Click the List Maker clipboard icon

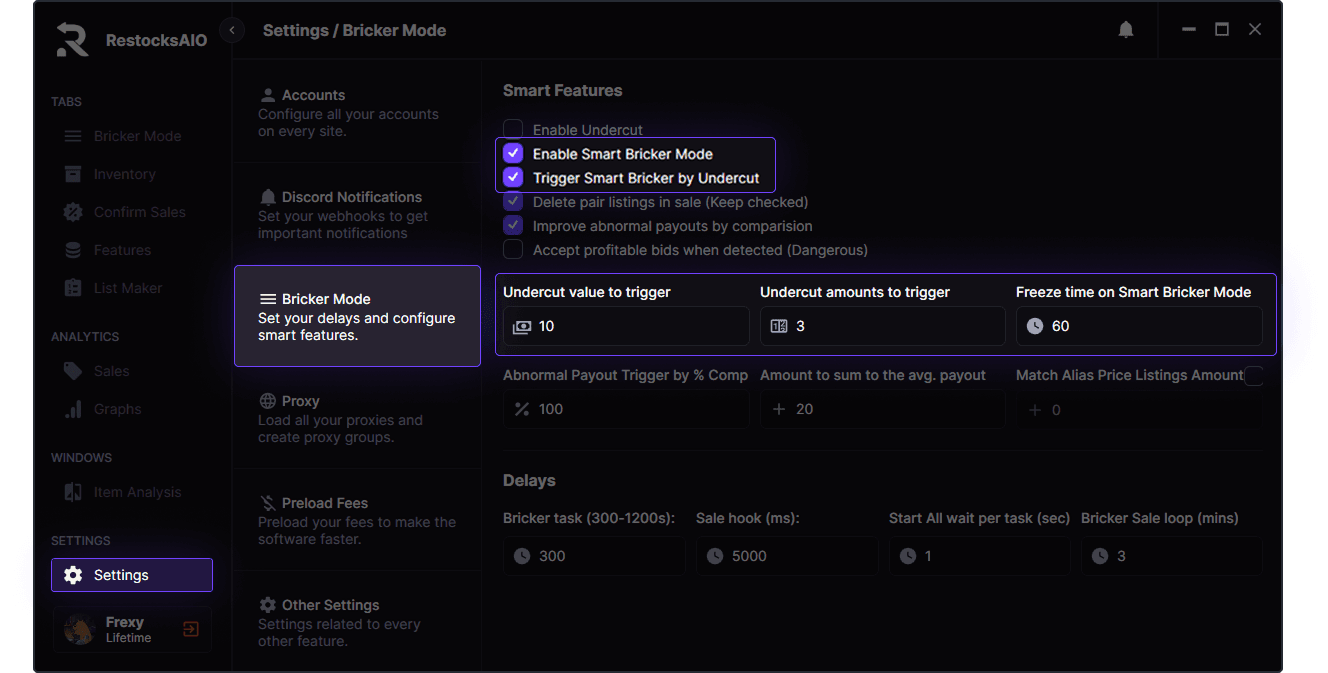73,288
